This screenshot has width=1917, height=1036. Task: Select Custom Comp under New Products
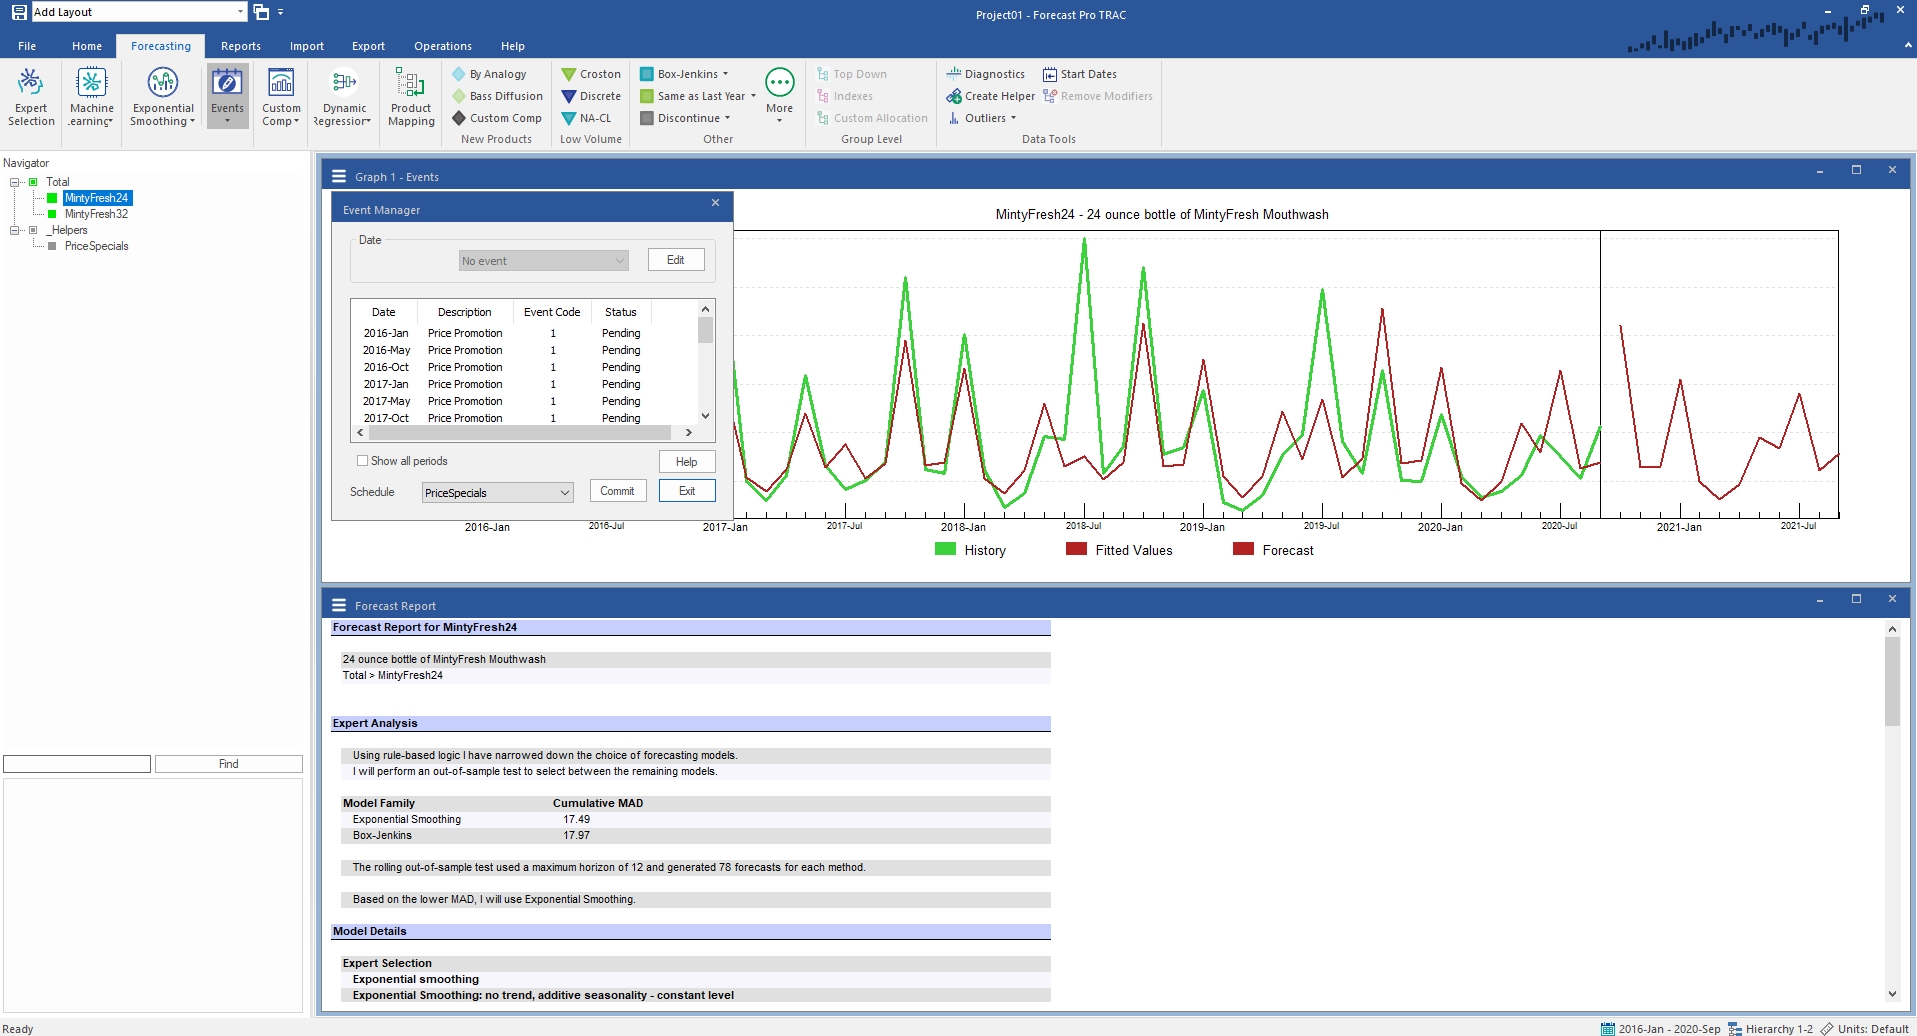click(x=497, y=118)
